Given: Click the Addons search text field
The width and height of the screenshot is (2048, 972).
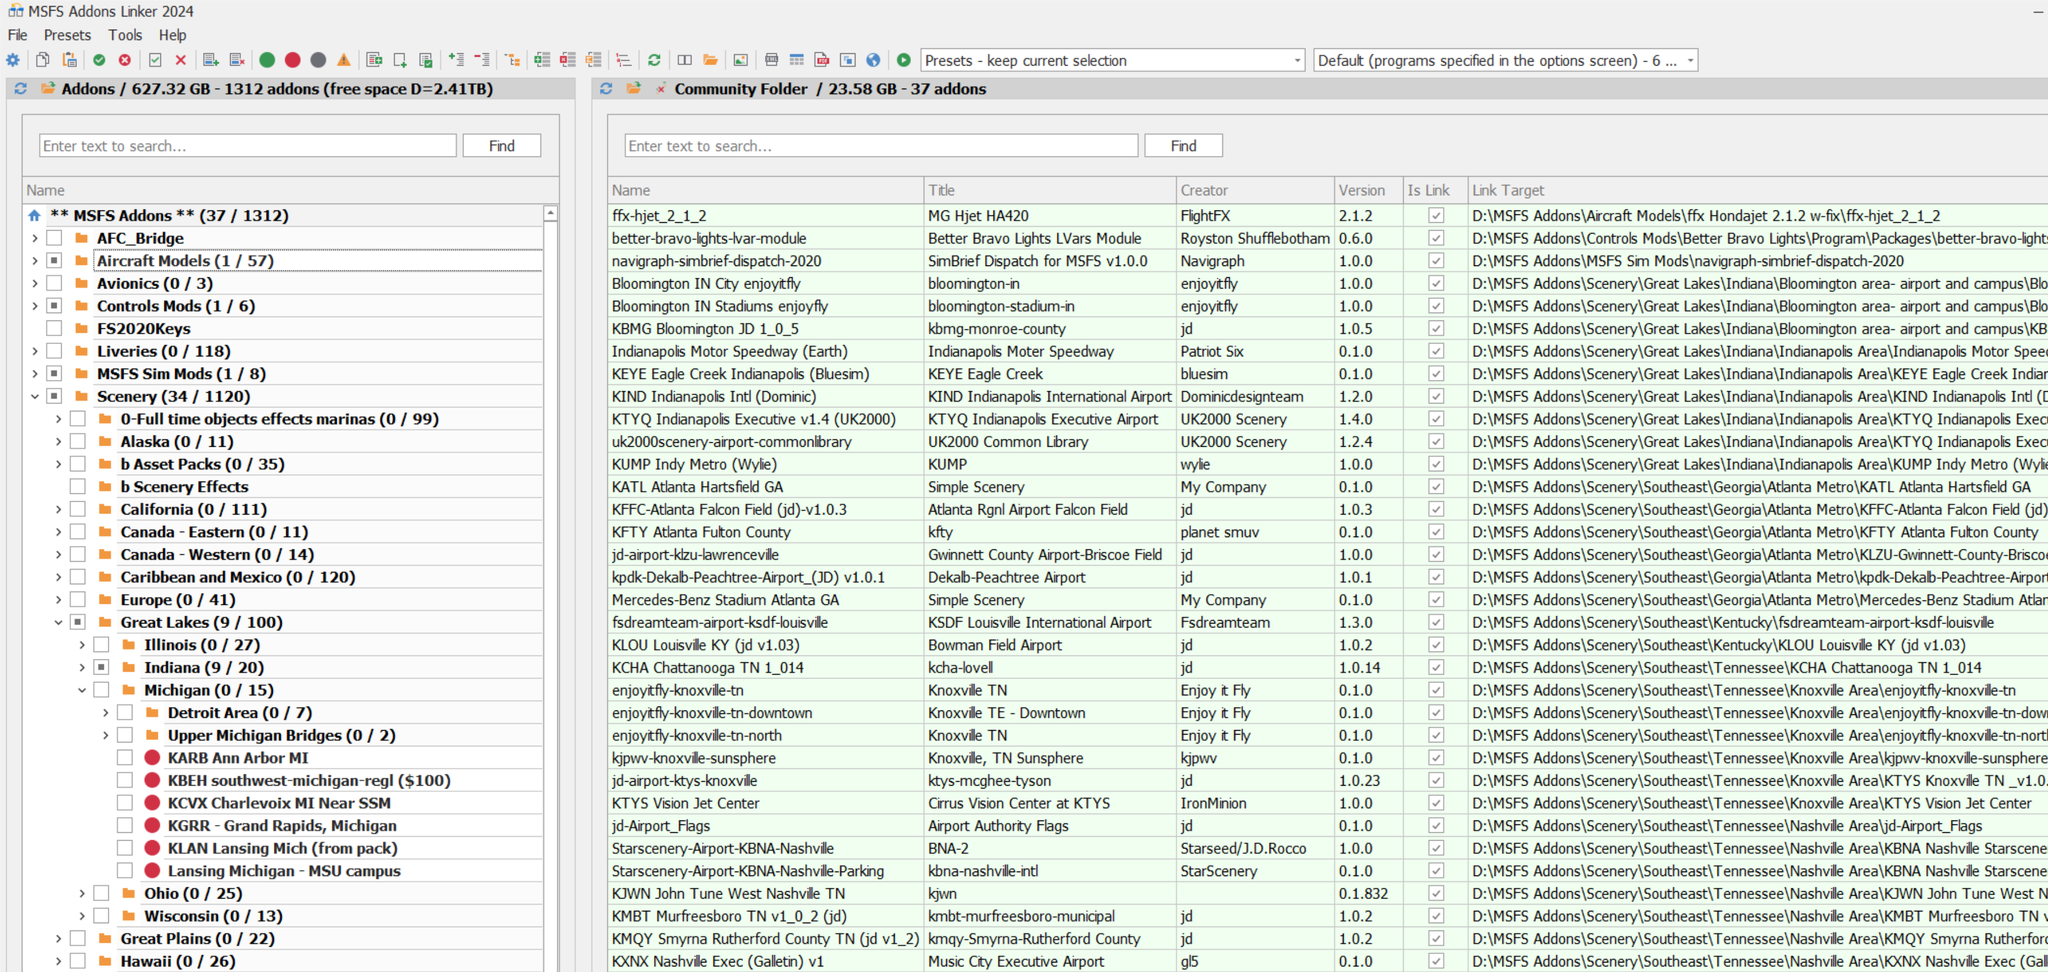Looking at the screenshot, I should (x=248, y=146).
